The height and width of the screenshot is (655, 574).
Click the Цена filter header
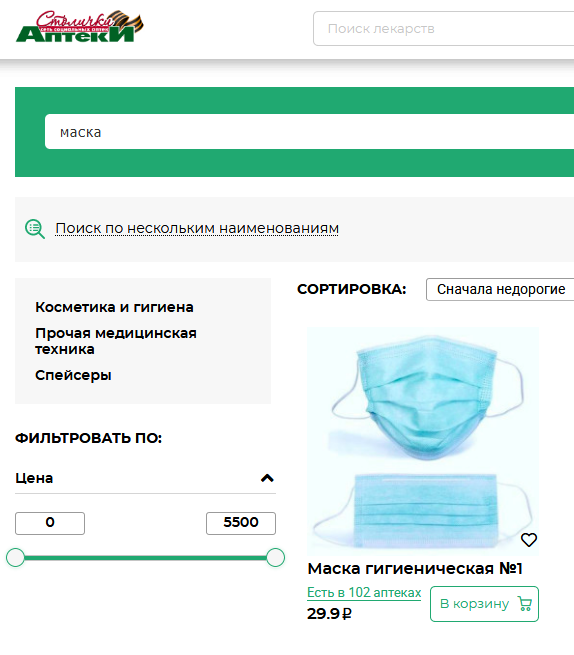145,478
